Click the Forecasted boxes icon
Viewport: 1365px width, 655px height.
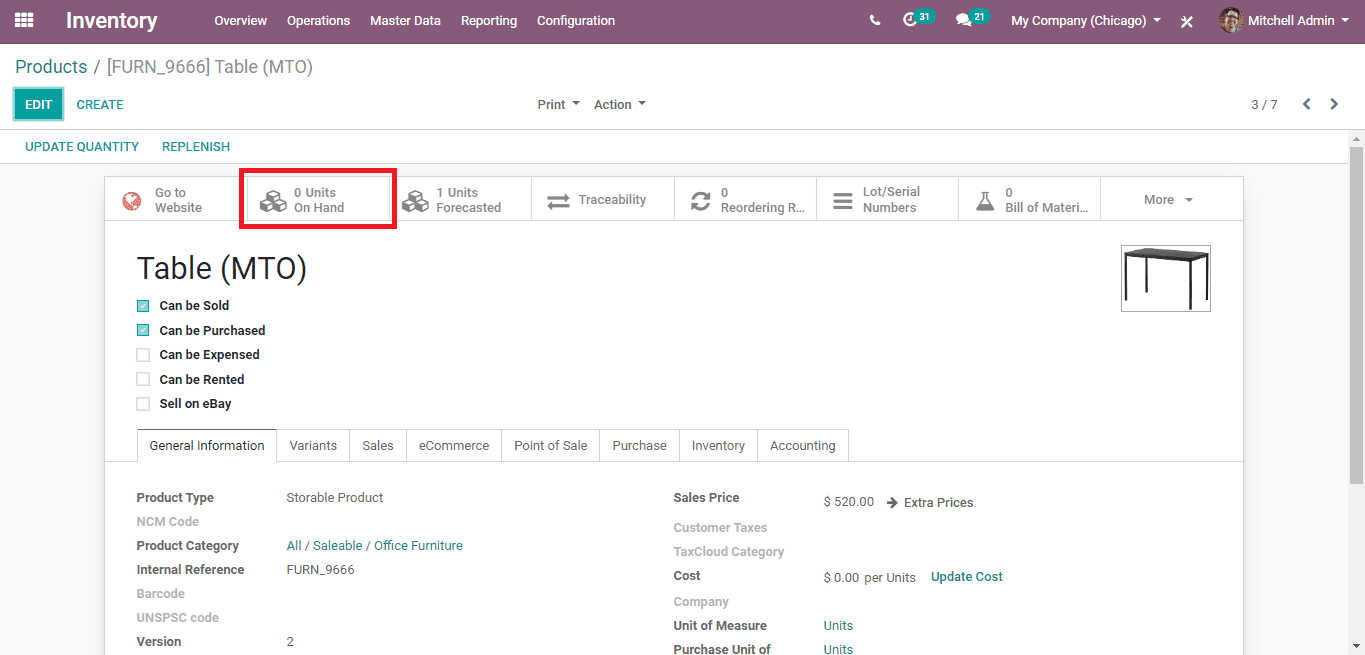[415, 201]
